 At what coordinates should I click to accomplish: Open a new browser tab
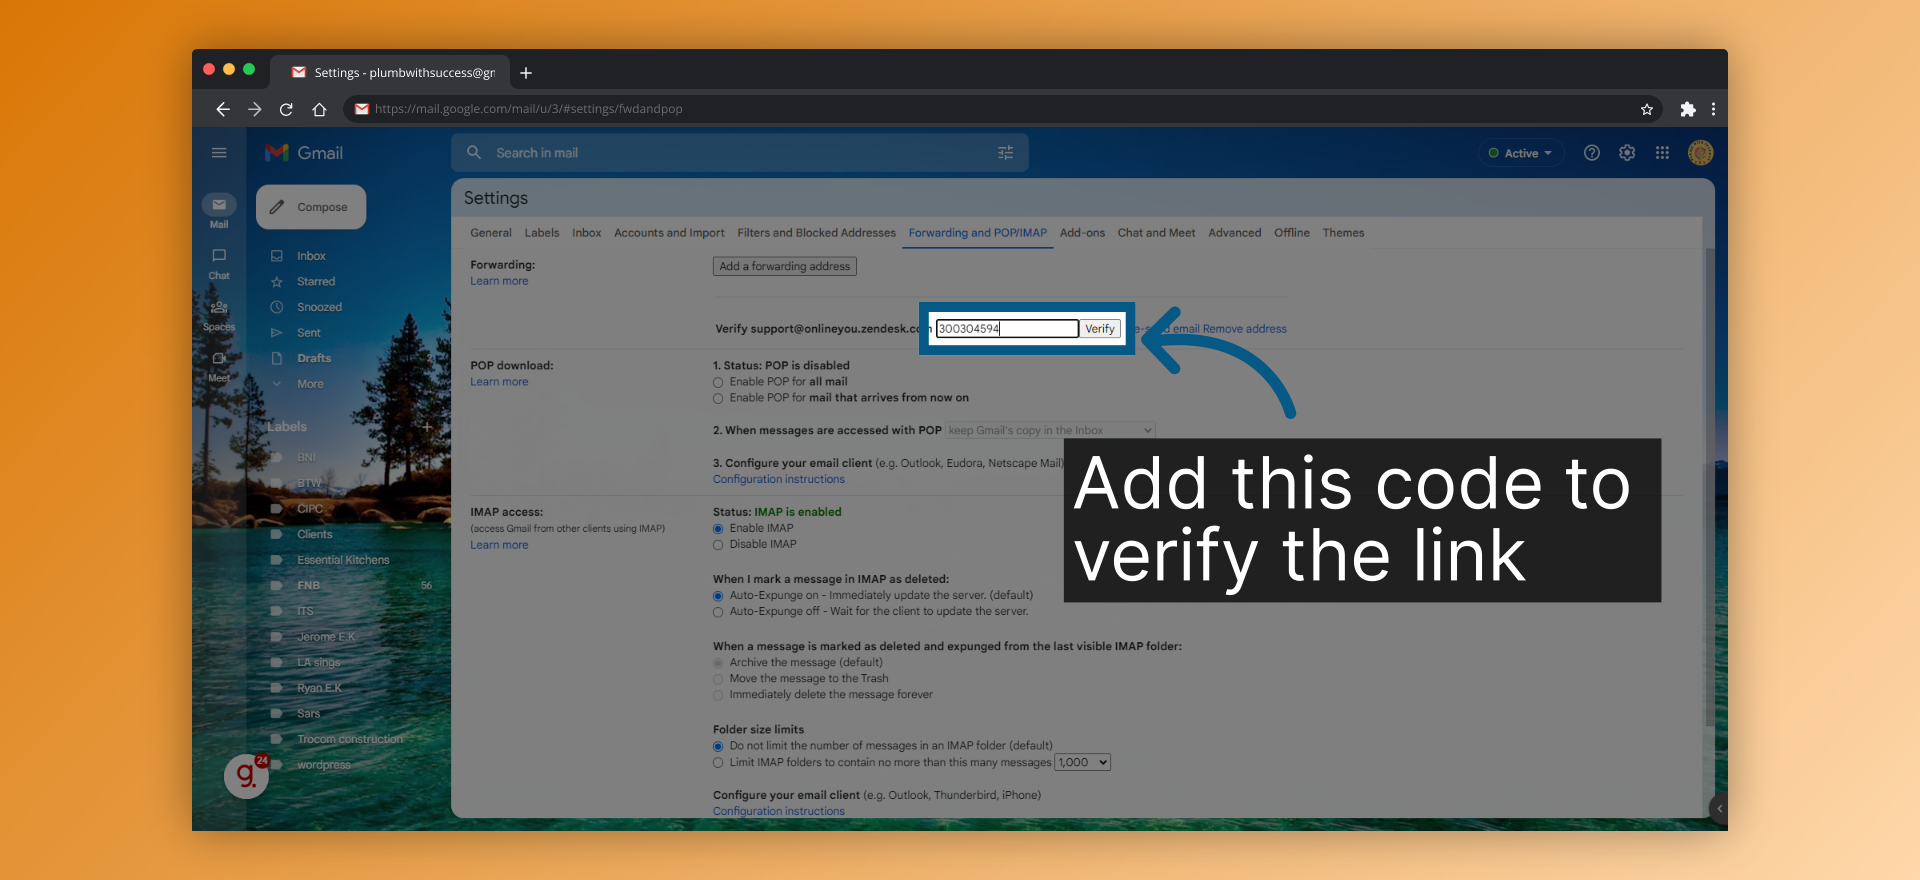(526, 73)
